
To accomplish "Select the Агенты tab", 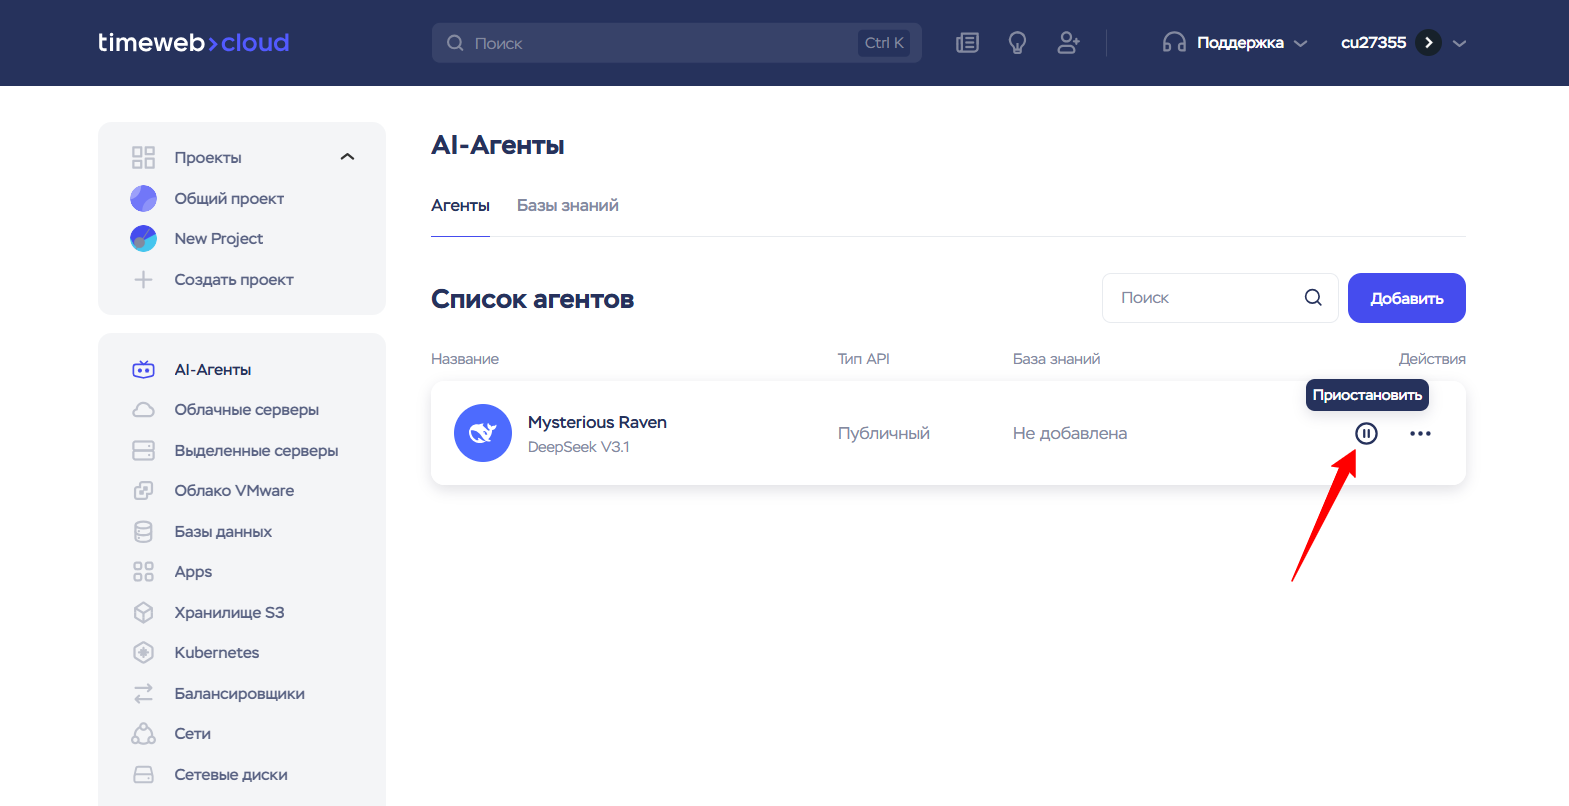I will (460, 205).
